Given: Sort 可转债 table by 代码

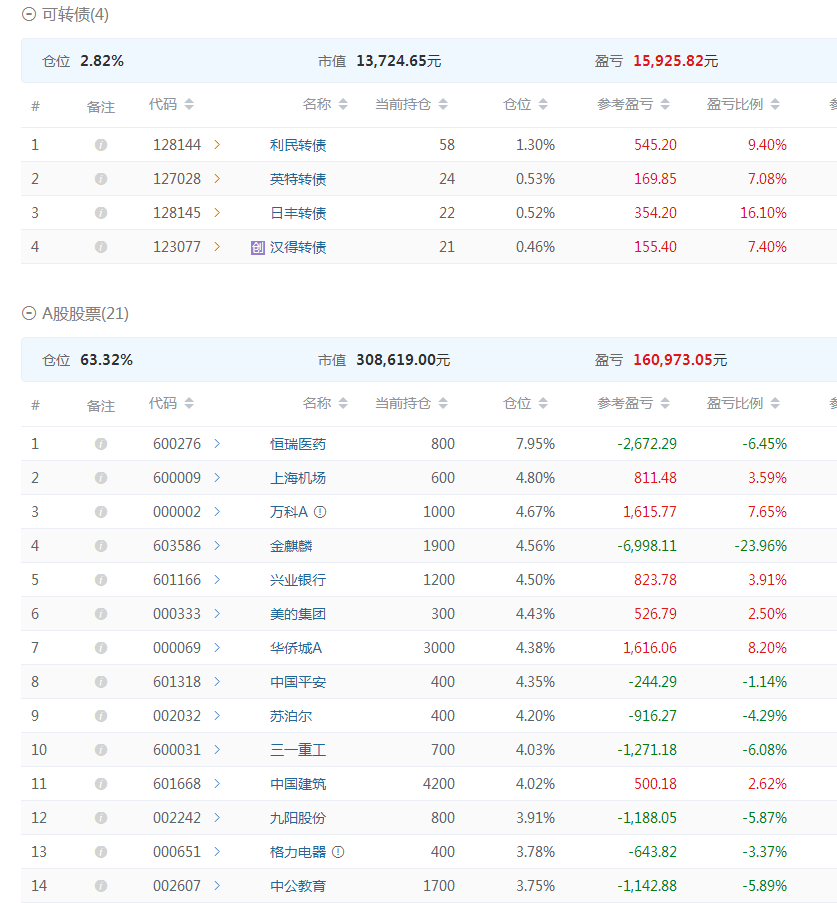Looking at the screenshot, I should (x=189, y=104).
